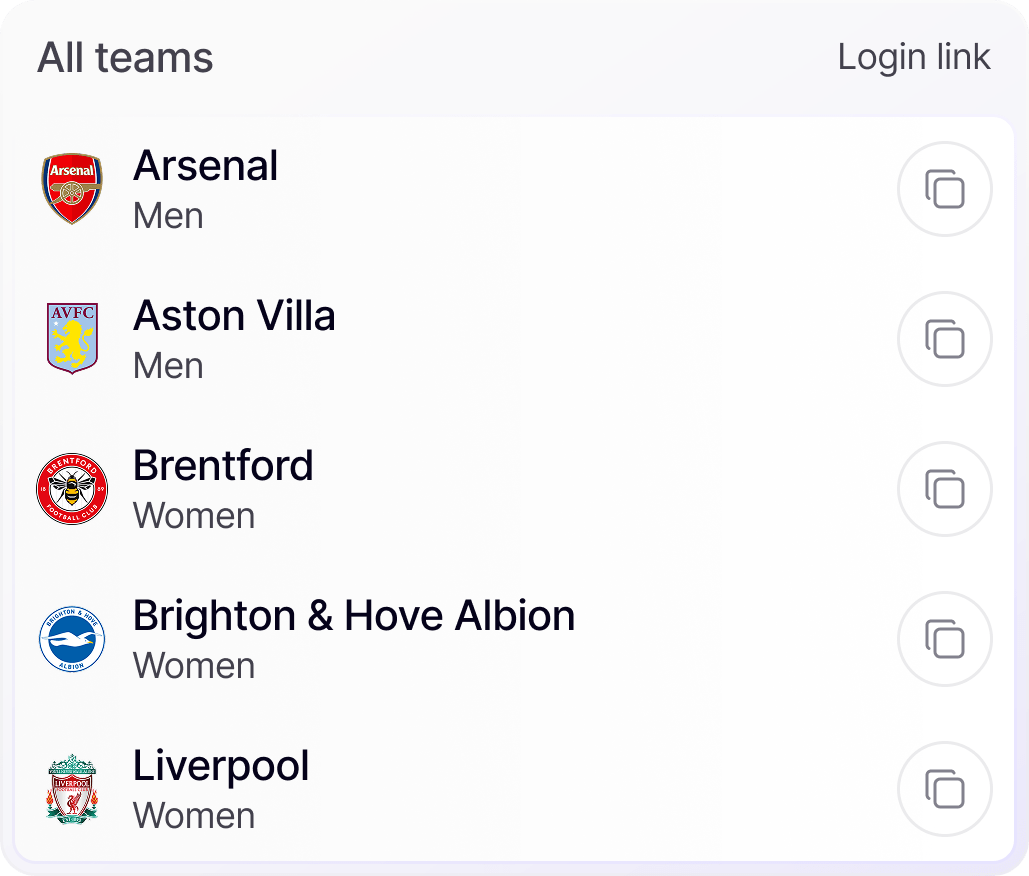Image resolution: width=1029 pixels, height=876 pixels.
Task: Copy Brentford Women login link
Action: pos(945,490)
